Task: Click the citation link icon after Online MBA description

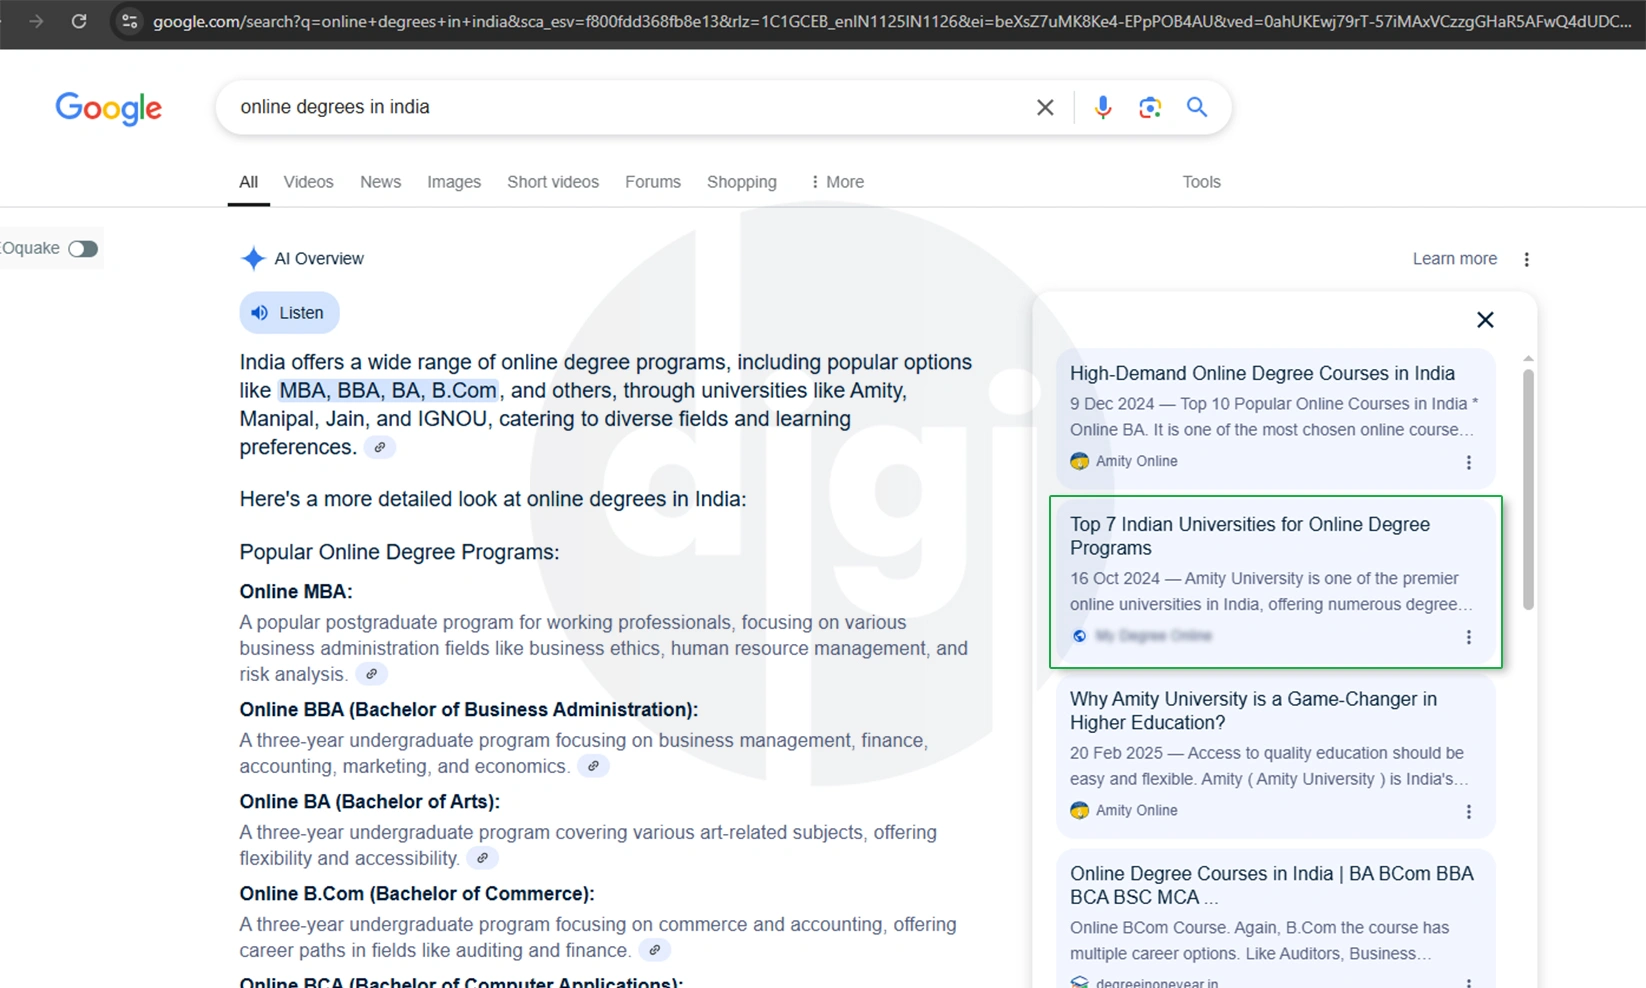Action: coord(371,675)
